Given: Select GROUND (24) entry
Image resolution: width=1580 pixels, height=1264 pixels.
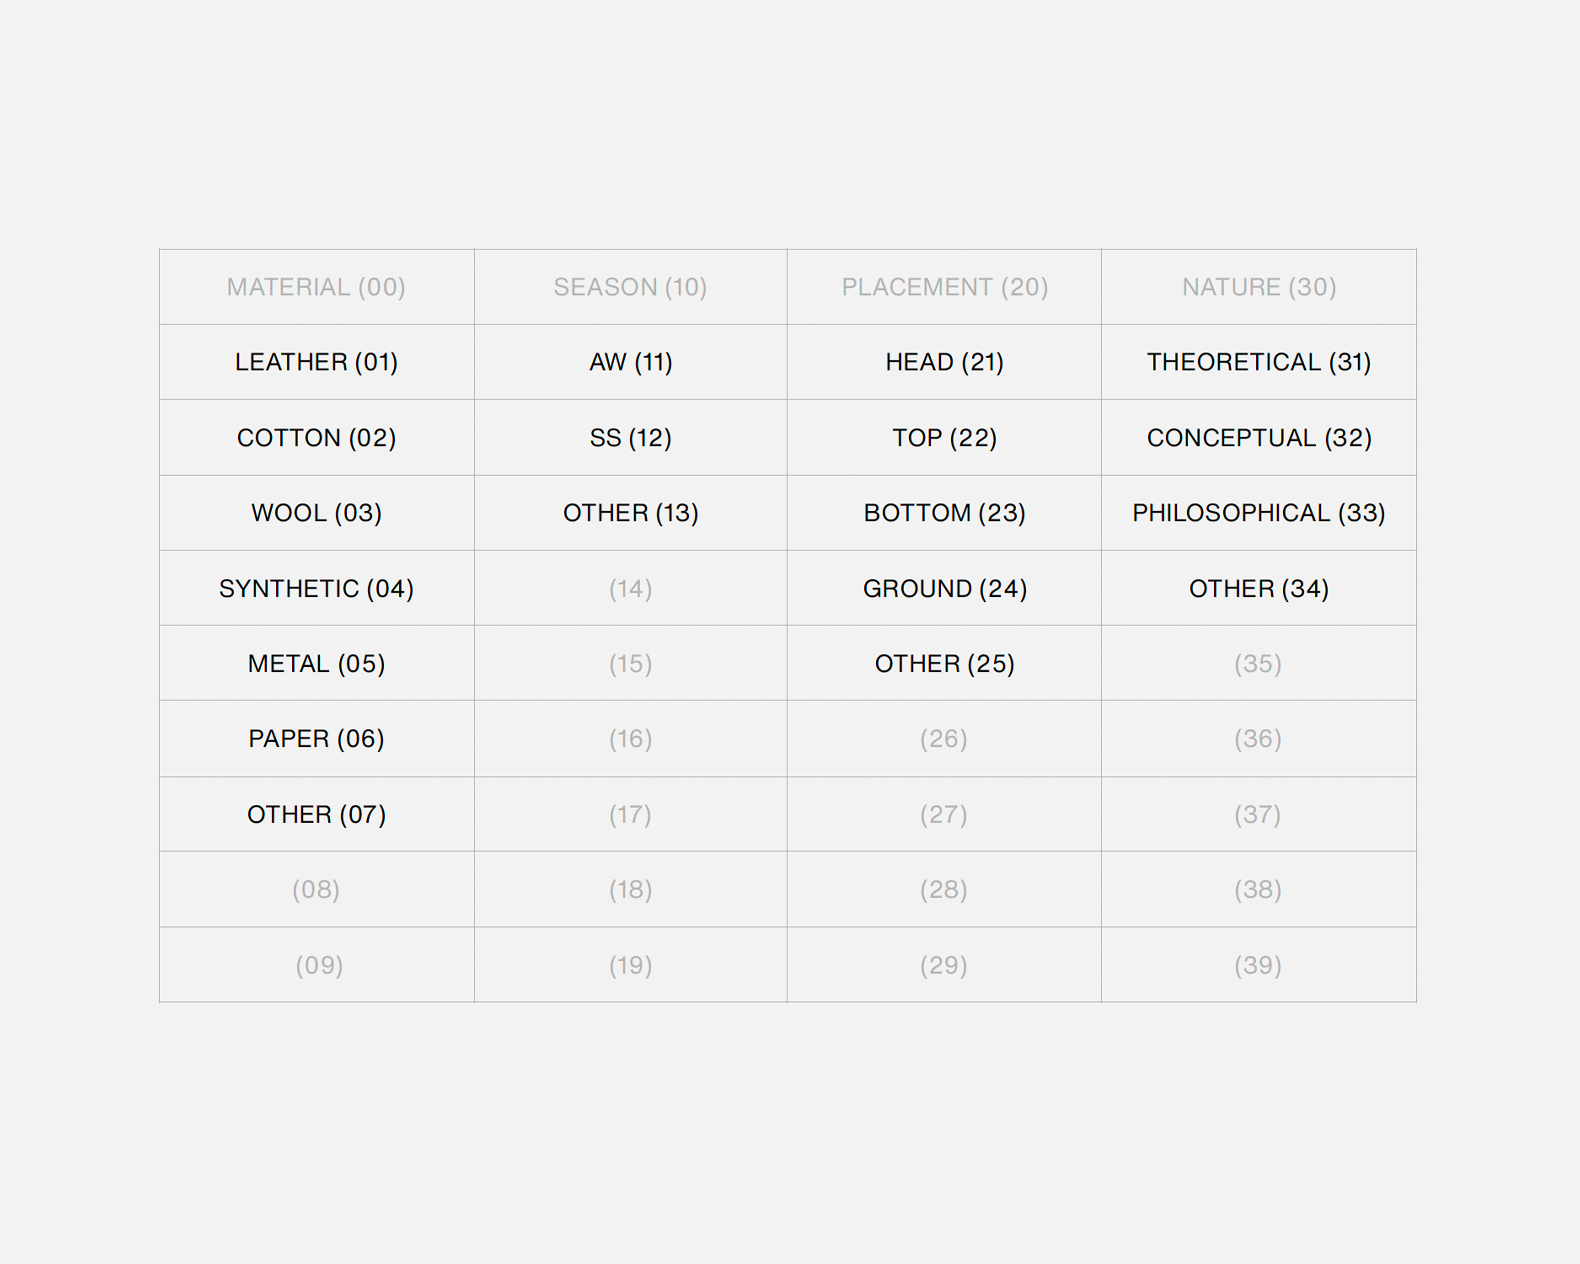Looking at the screenshot, I should click(944, 589).
